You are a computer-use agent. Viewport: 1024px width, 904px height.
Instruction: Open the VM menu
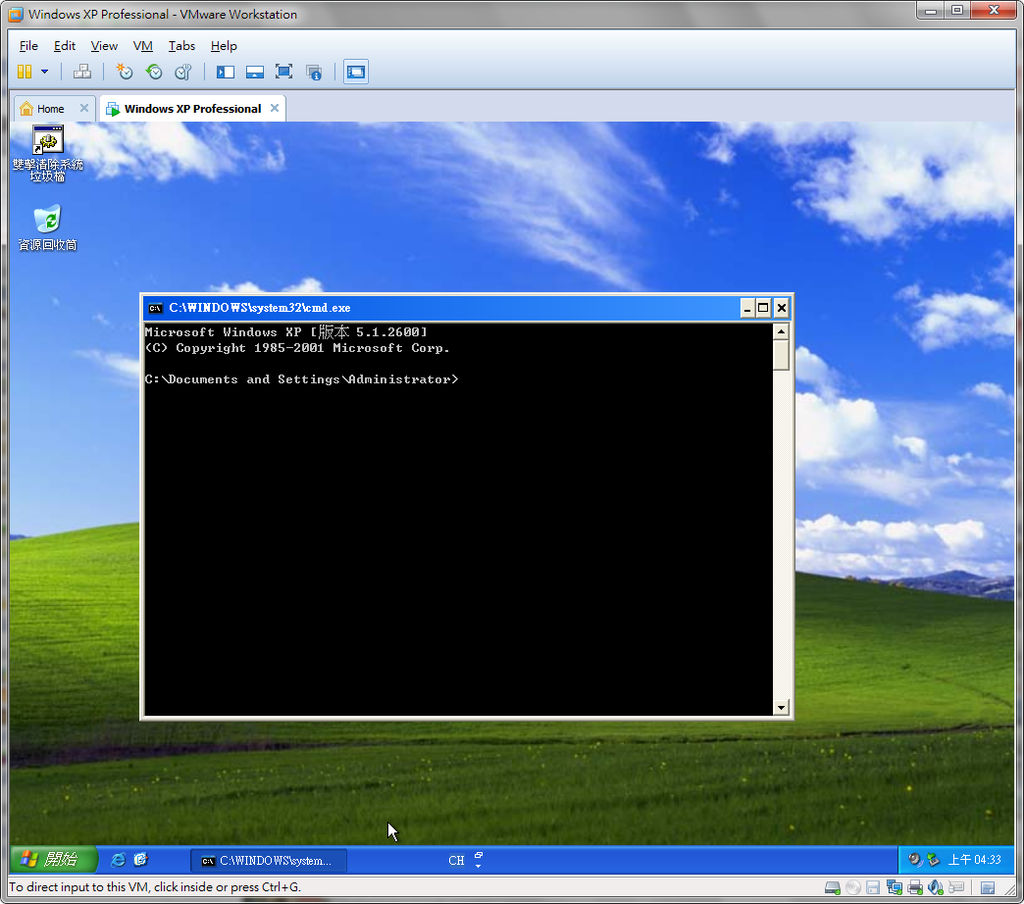click(x=143, y=46)
